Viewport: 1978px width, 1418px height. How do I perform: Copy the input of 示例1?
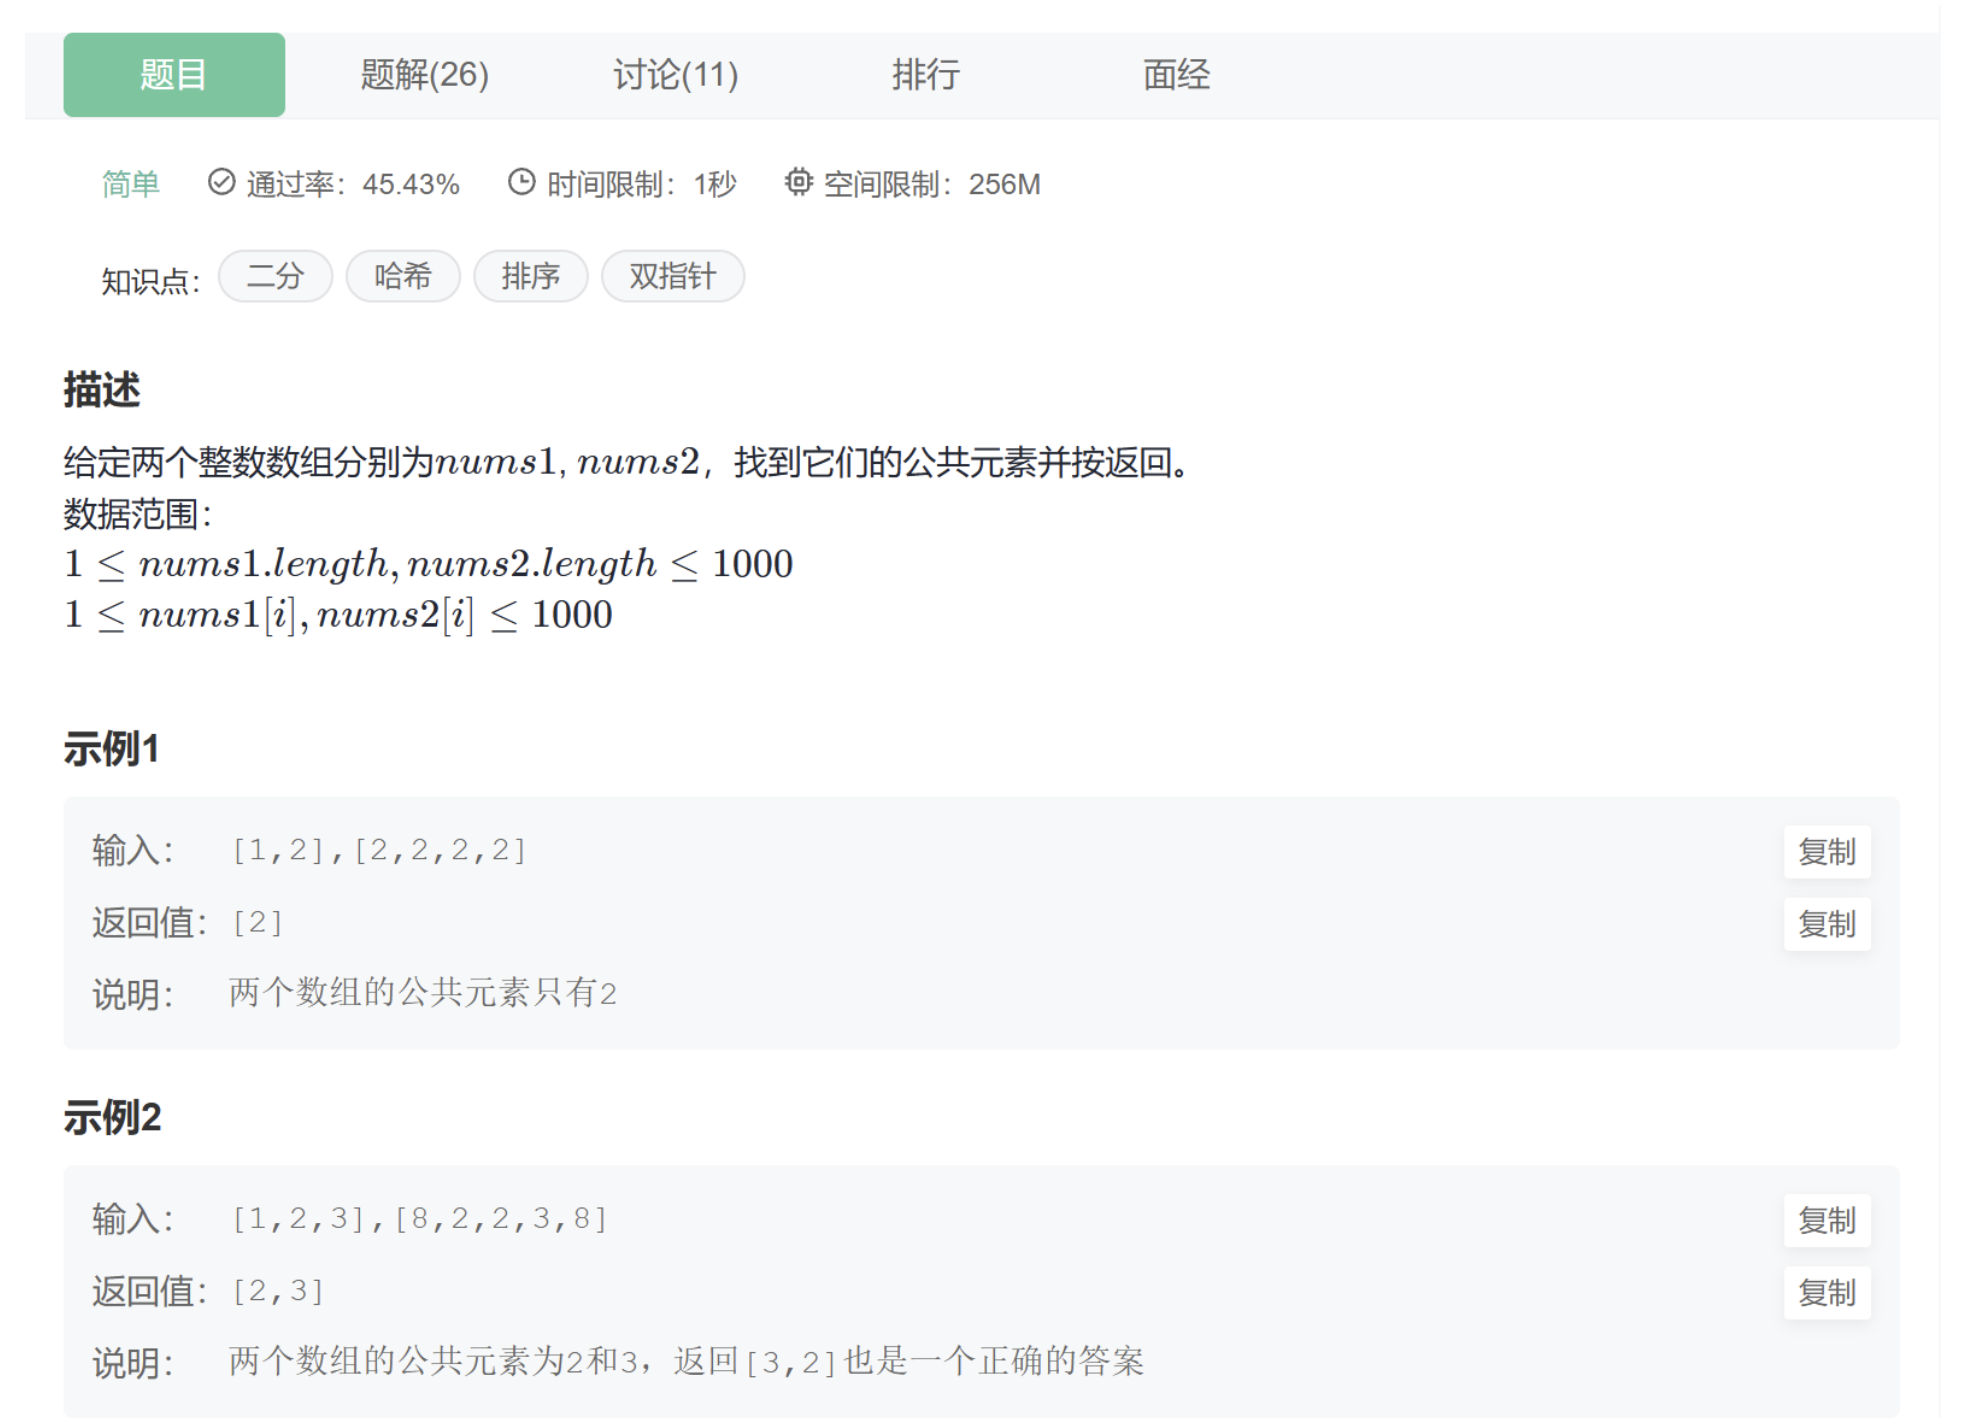coord(1827,852)
